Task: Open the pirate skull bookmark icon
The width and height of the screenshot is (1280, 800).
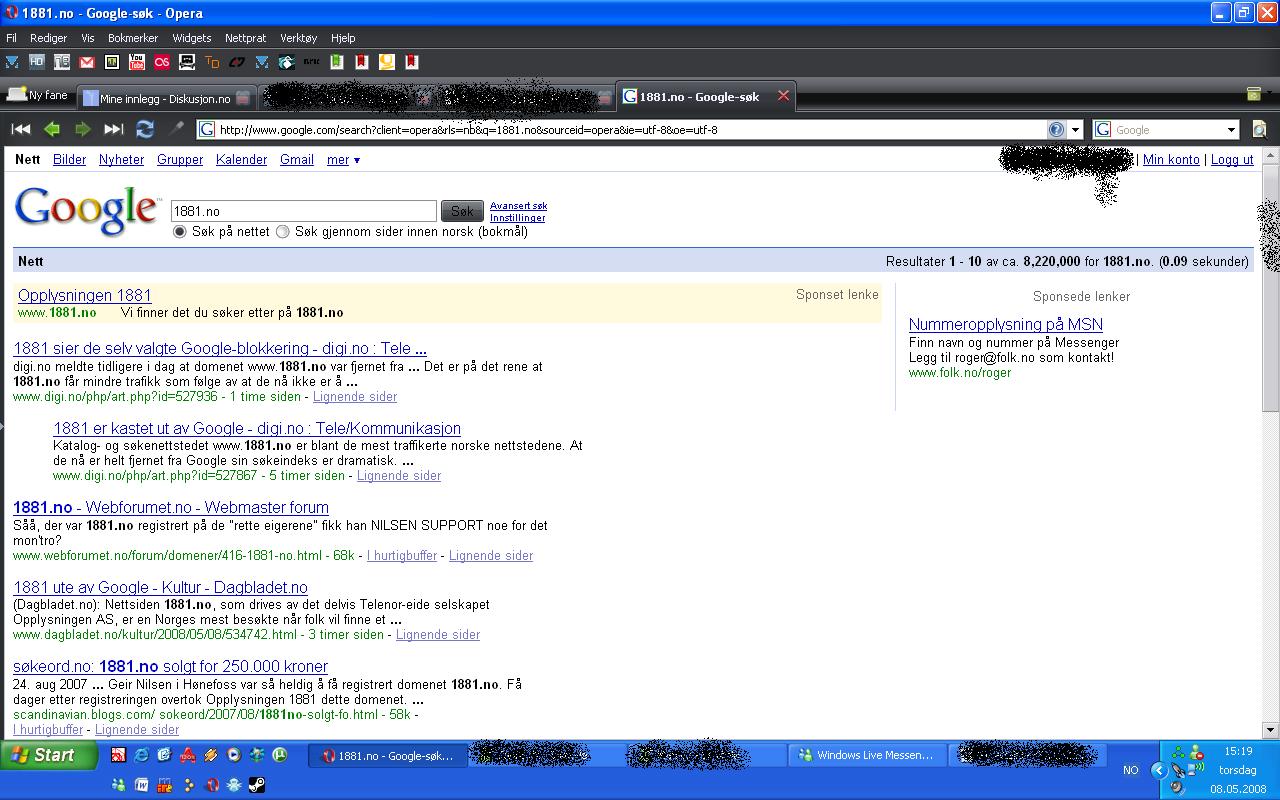Action: [x=187, y=62]
